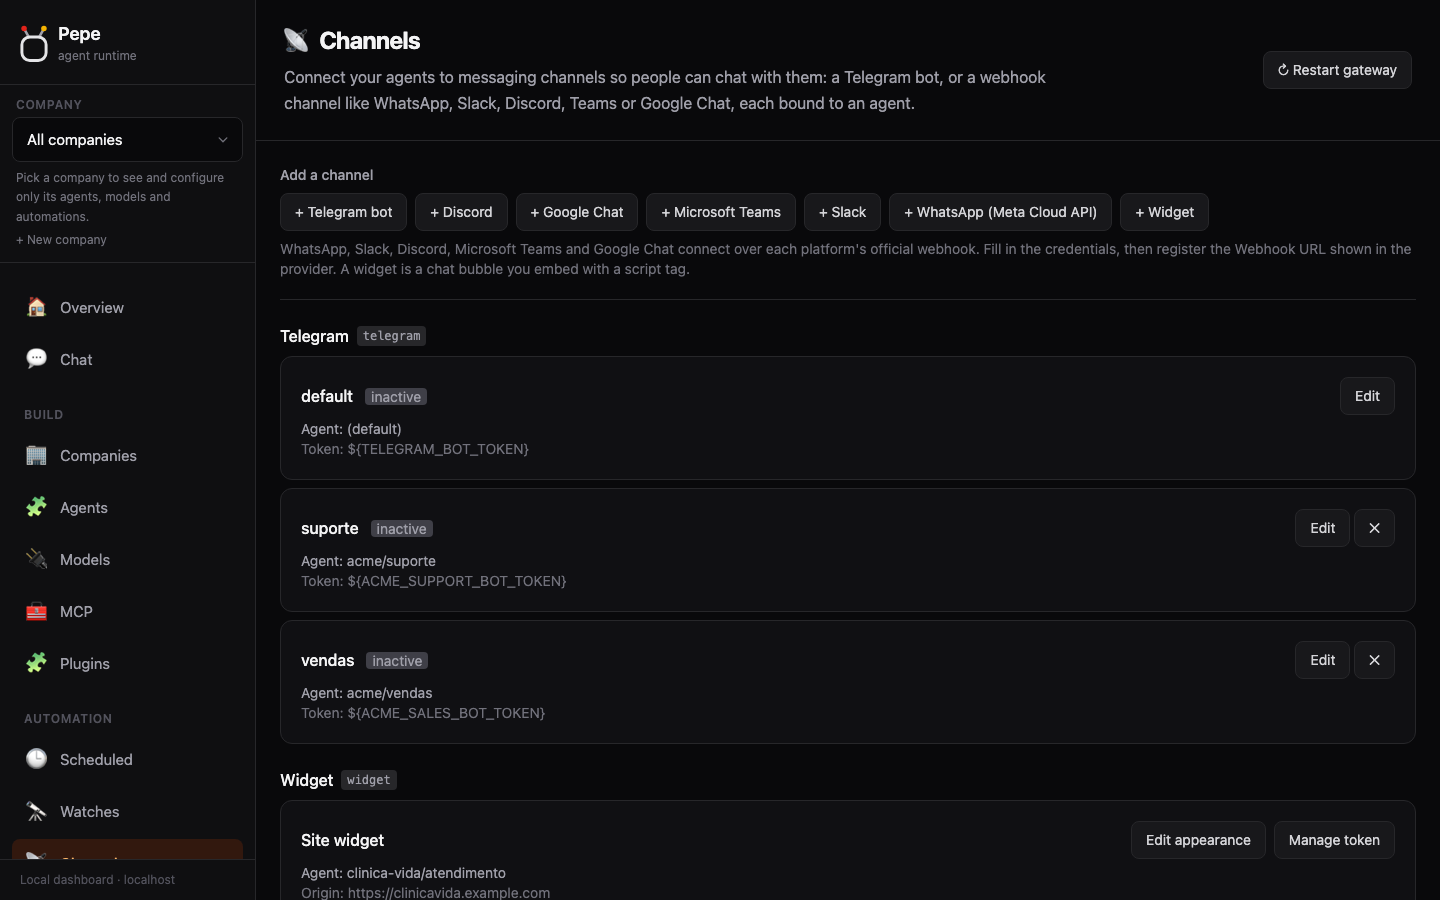
Task: Restart the gateway
Action: (1337, 70)
